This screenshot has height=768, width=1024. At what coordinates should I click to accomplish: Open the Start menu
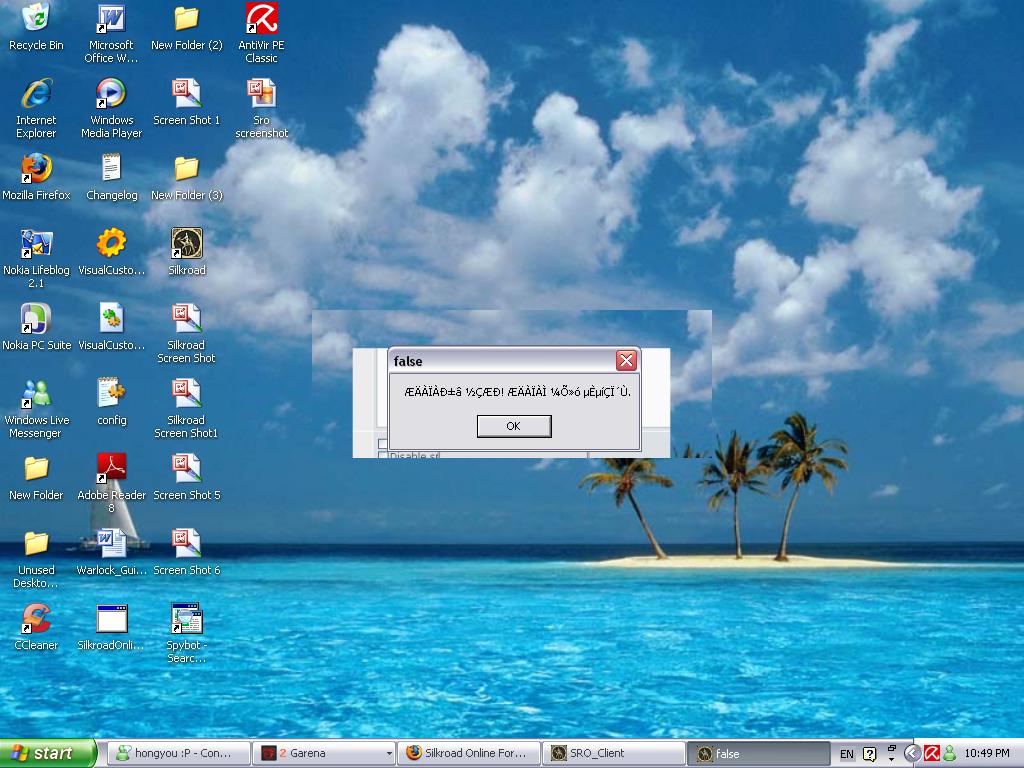[x=48, y=753]
